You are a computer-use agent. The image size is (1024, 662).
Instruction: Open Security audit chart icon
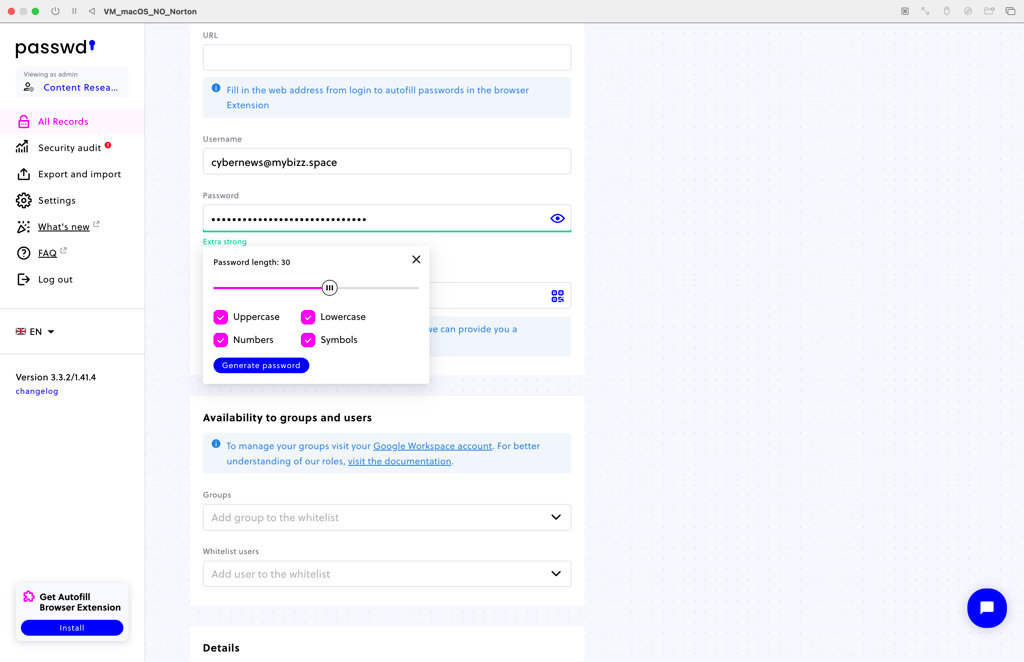pos(23,147)
